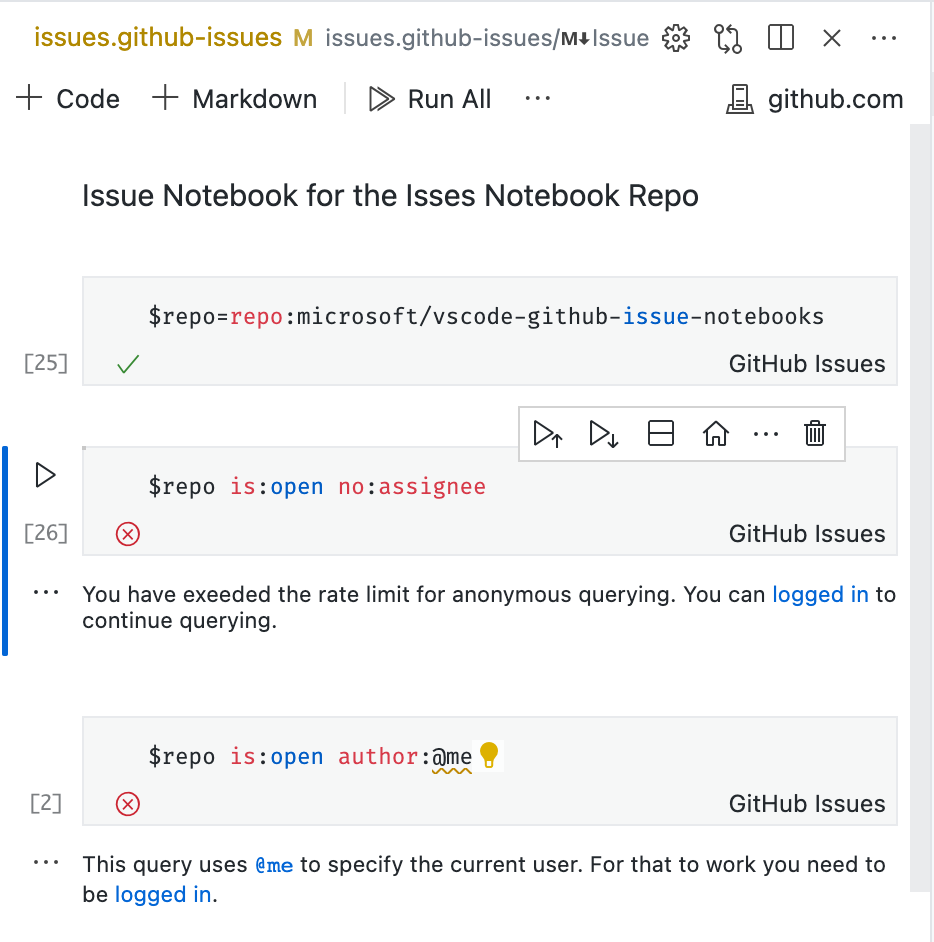The width and height of the screenshot is (934, 942).
Task: Split the cell using the split cell icon
Action: (x=660, y=433)
